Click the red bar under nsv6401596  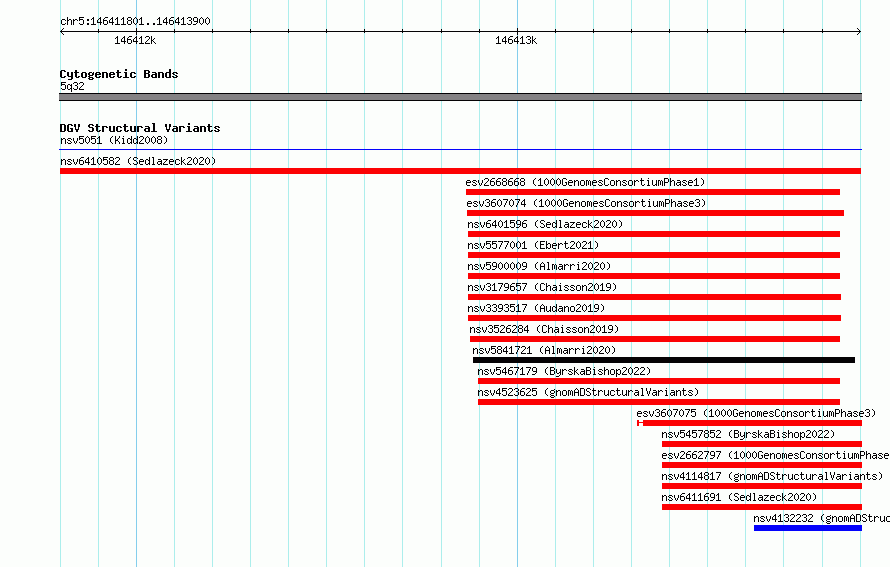tap(654, 234)
